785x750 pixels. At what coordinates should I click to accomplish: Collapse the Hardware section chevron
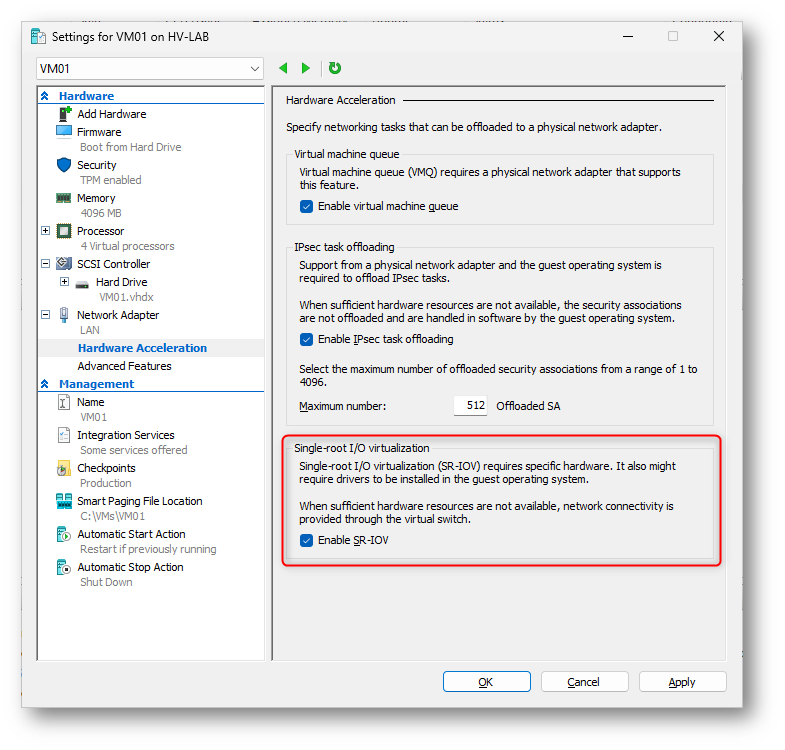pos(45,96)
